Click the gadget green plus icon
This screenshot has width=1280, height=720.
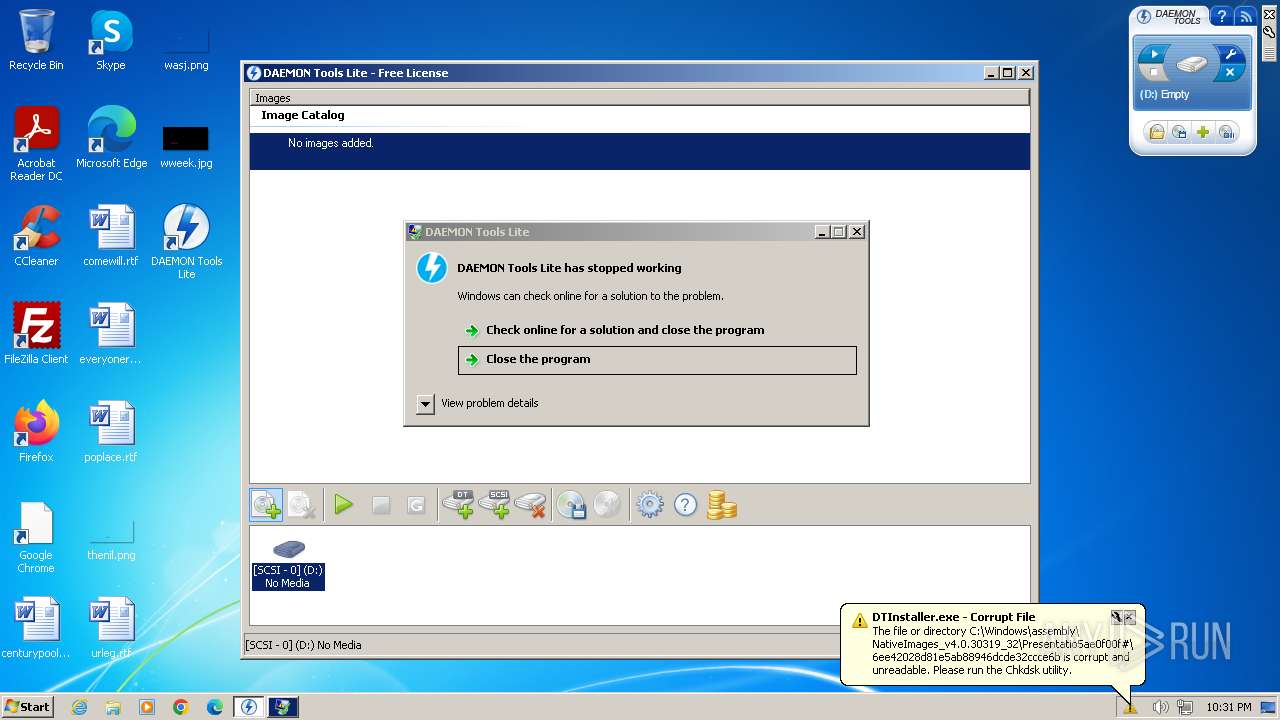tap(1203, 132)
